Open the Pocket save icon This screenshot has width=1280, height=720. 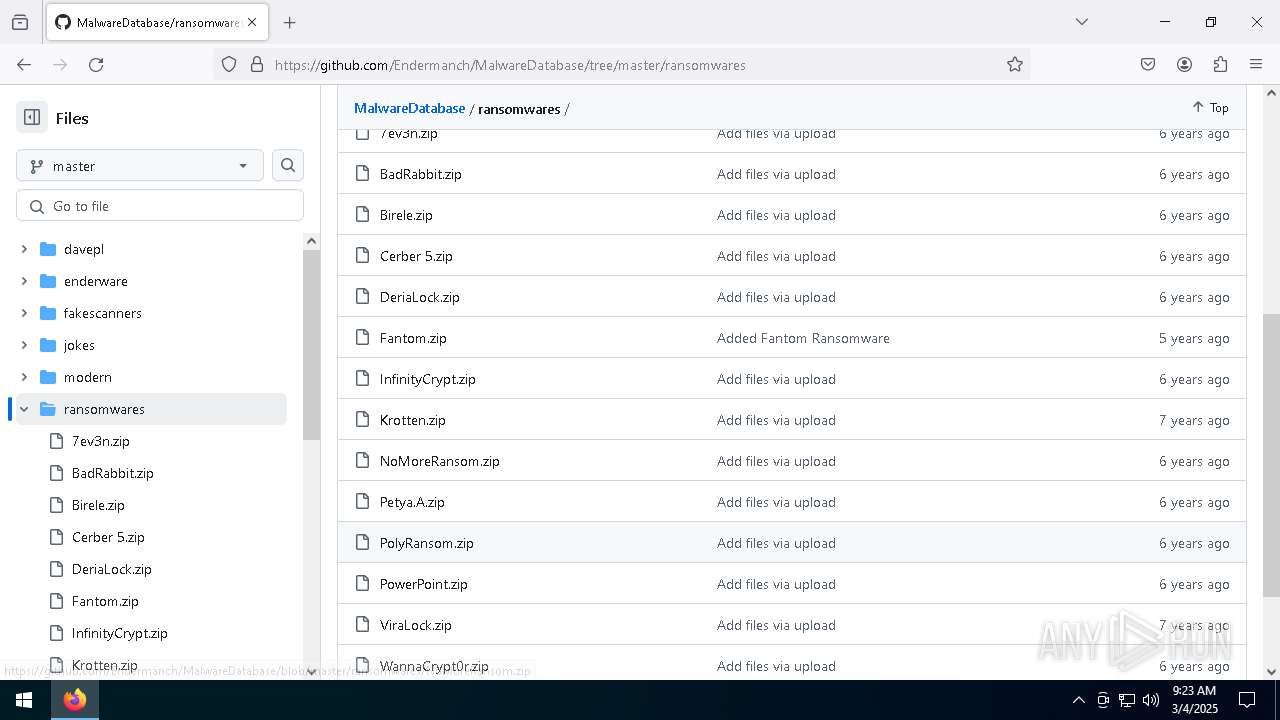click(x=1148, y=64)
